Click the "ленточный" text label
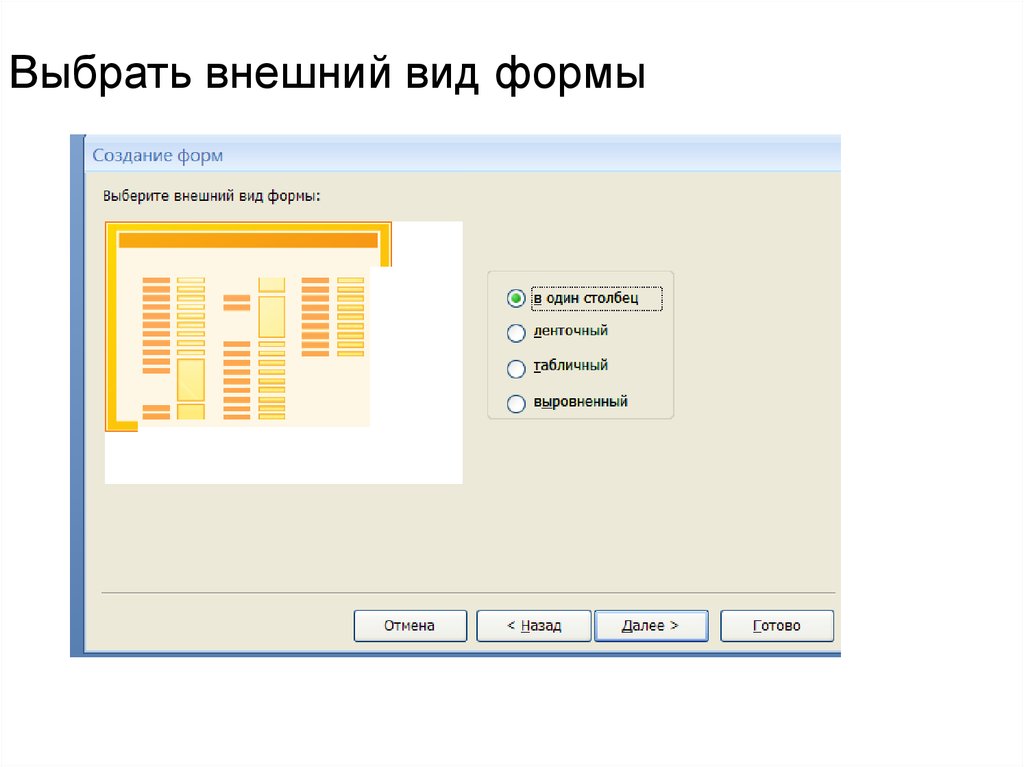Image resolution: width=1024 pixels, height=767 pixels. pyautogui.click(x=570, y=331)
